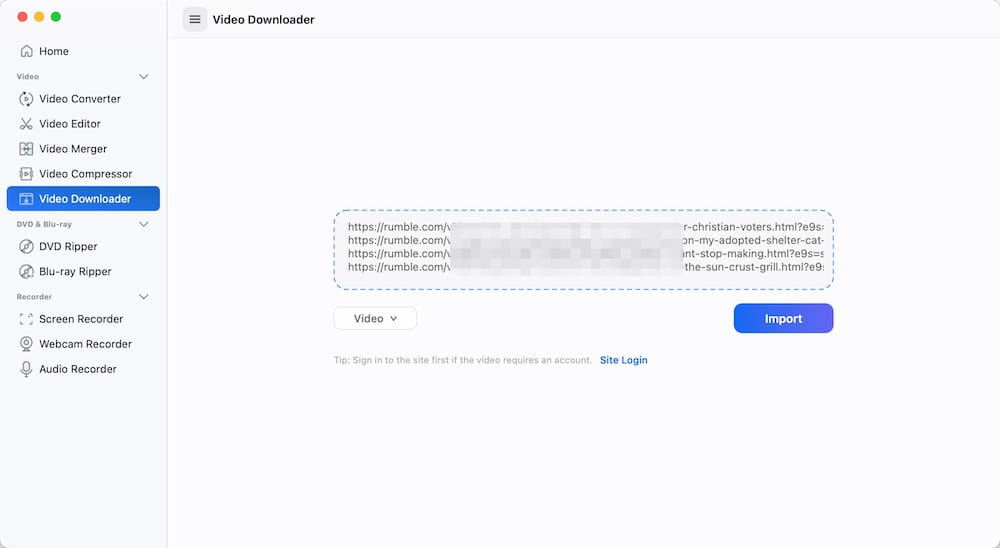
Task: Click the Video Editor scissors icon
Action: click(x=26, y=124)
